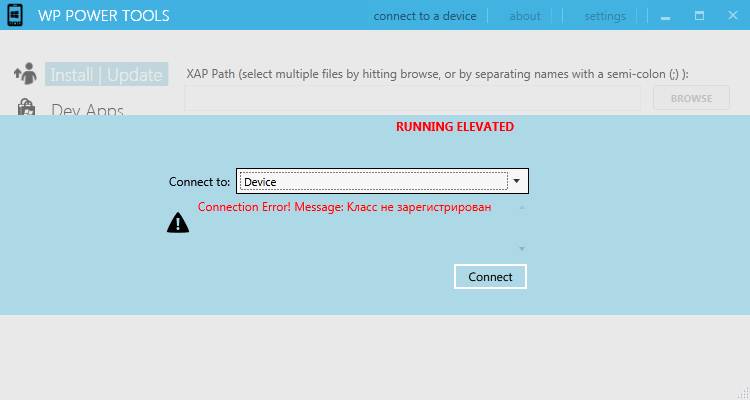Open the Connect to Device combo box
This screenshot has height=400, width=750.
382,181
